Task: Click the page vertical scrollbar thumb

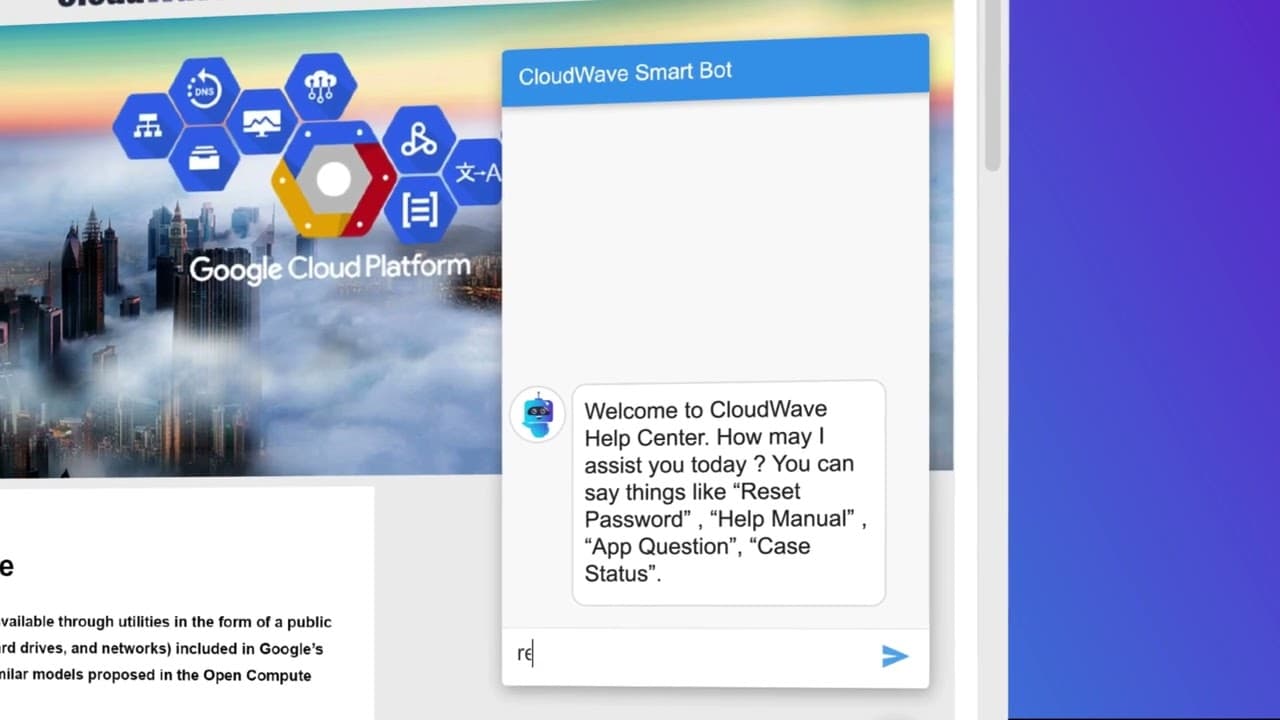Action: point(992,85)
